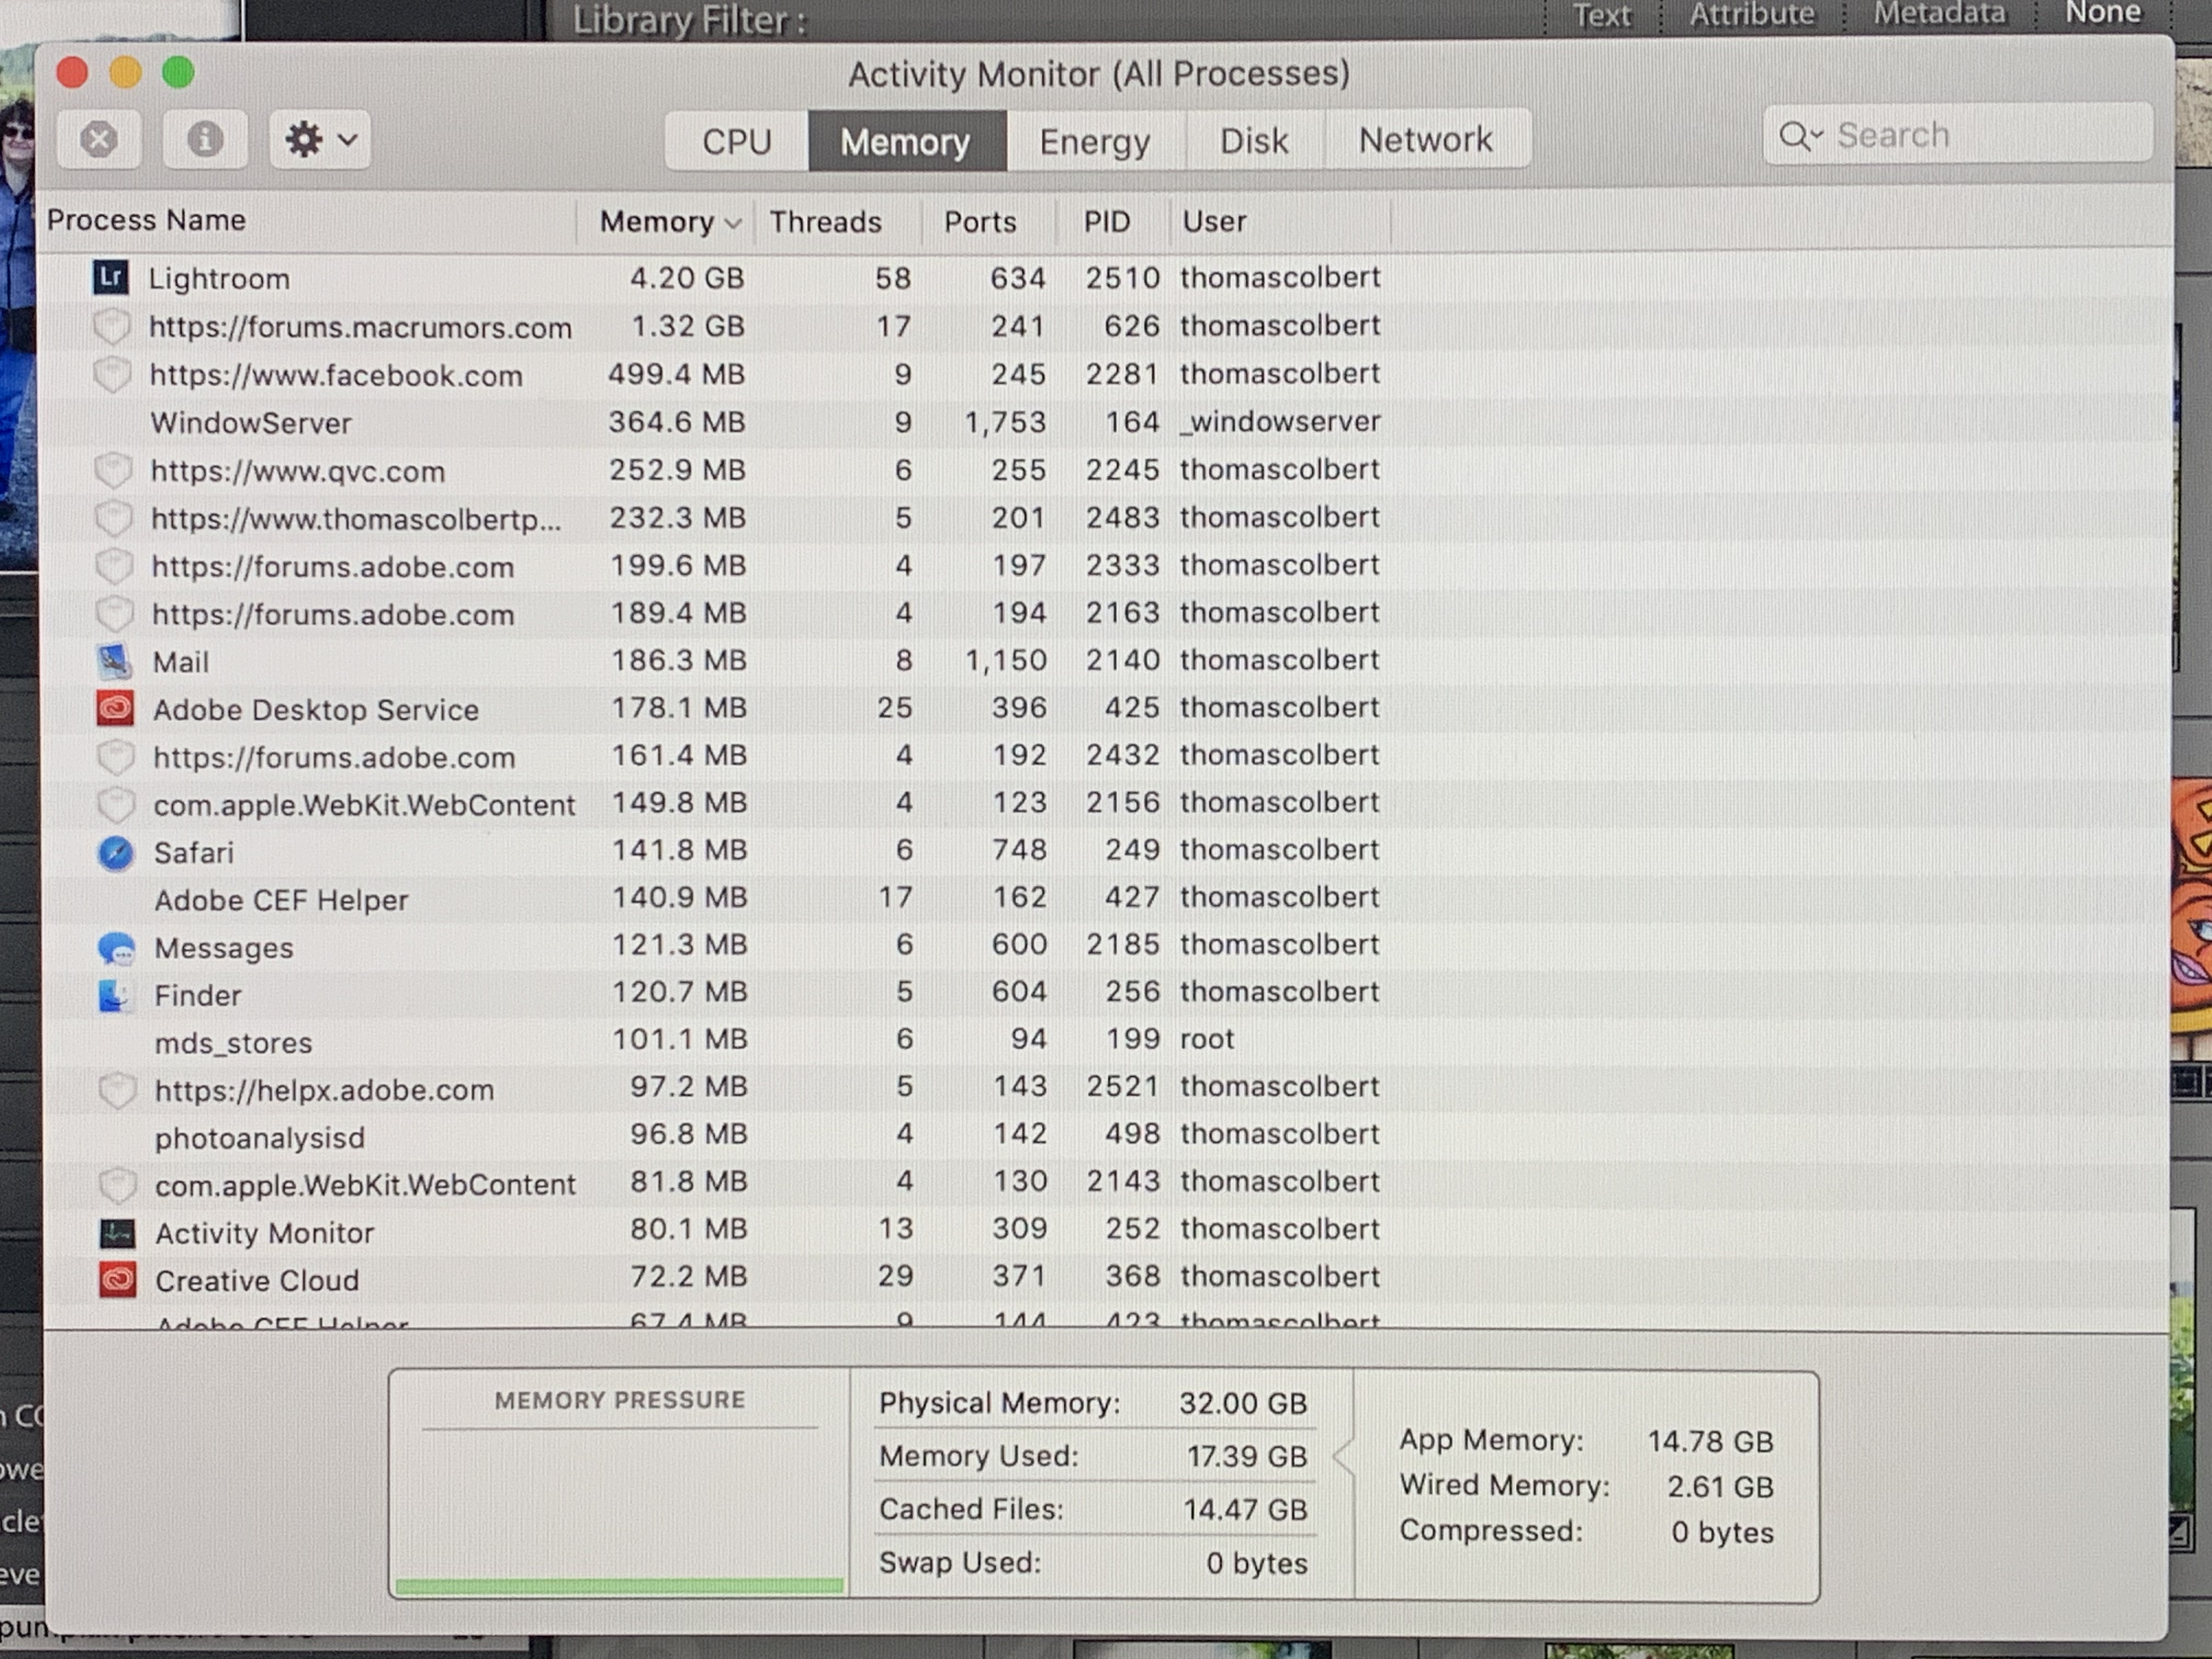
Task: Switch to the Energy tab
Action: 1095,141
